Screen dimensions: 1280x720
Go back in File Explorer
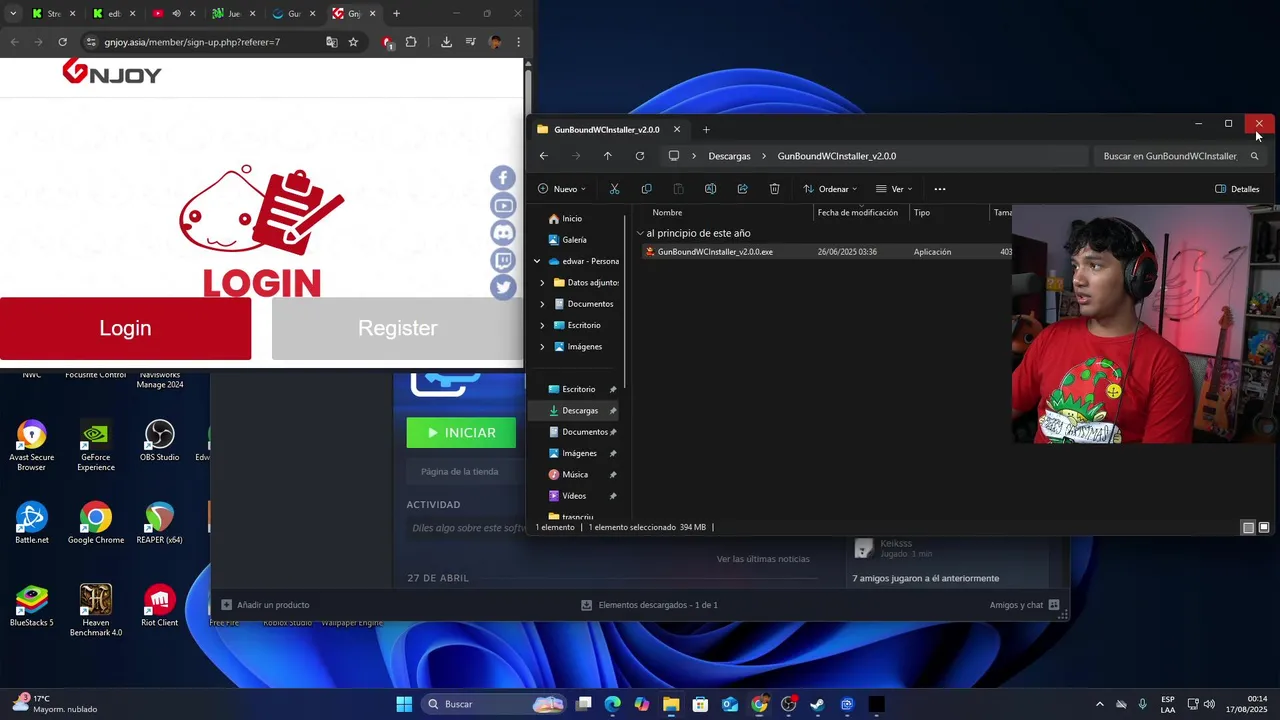(543, 156)
